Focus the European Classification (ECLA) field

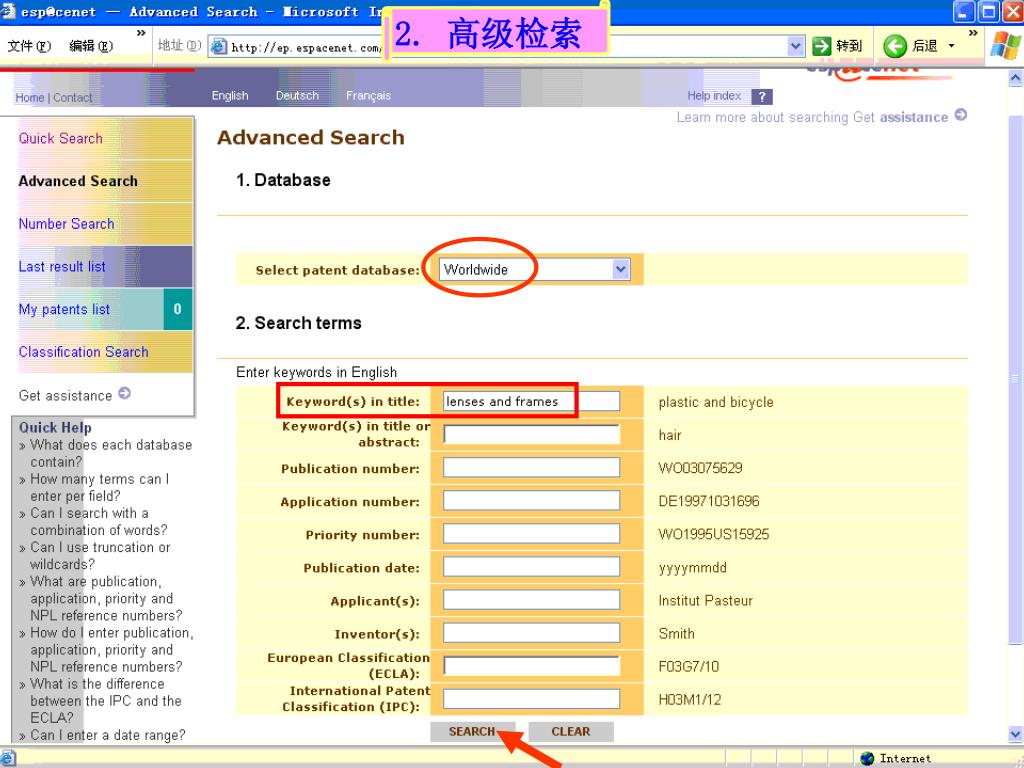[x=532, y=666]
